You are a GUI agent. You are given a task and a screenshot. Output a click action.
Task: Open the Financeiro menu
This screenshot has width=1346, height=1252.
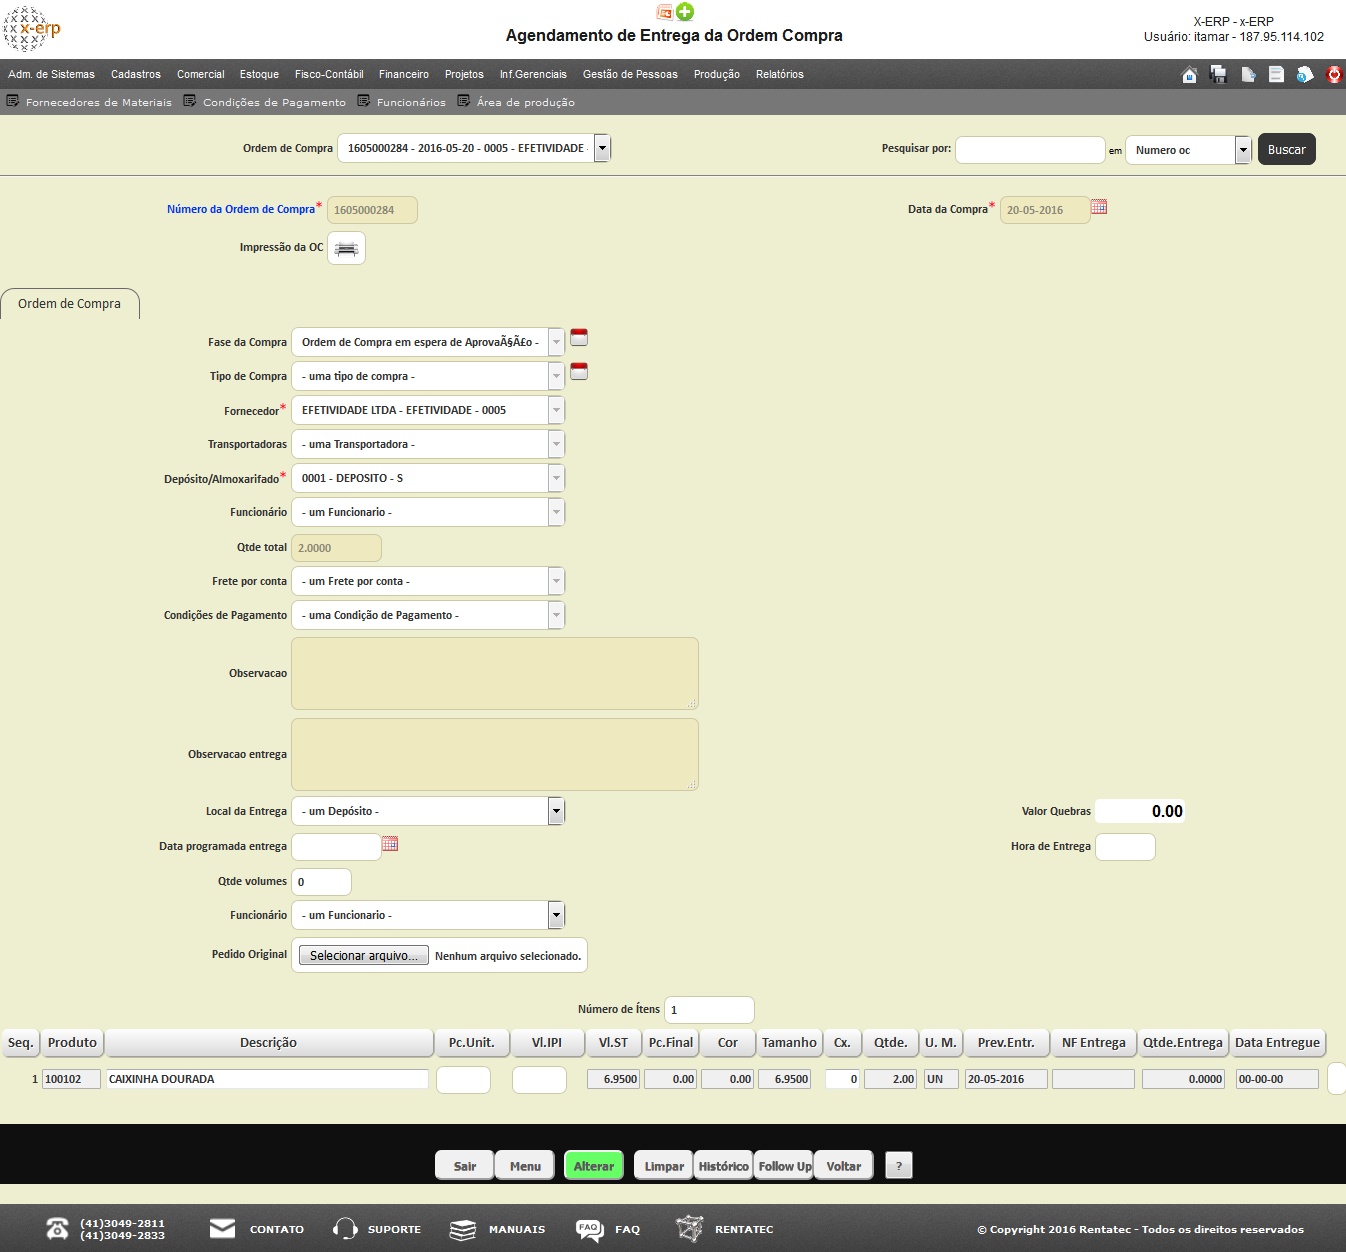pos(404,74)
